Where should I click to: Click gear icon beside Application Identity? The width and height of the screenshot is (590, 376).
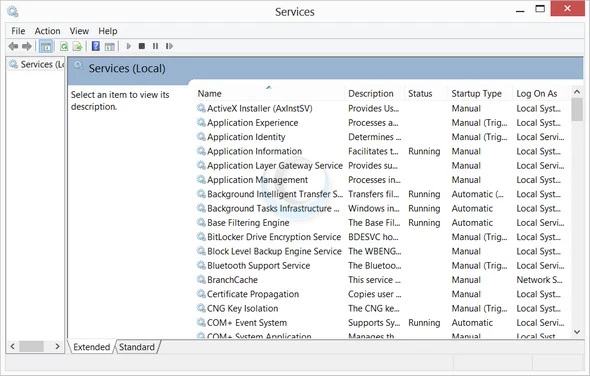pyautogui.click(x=201, y=137)
